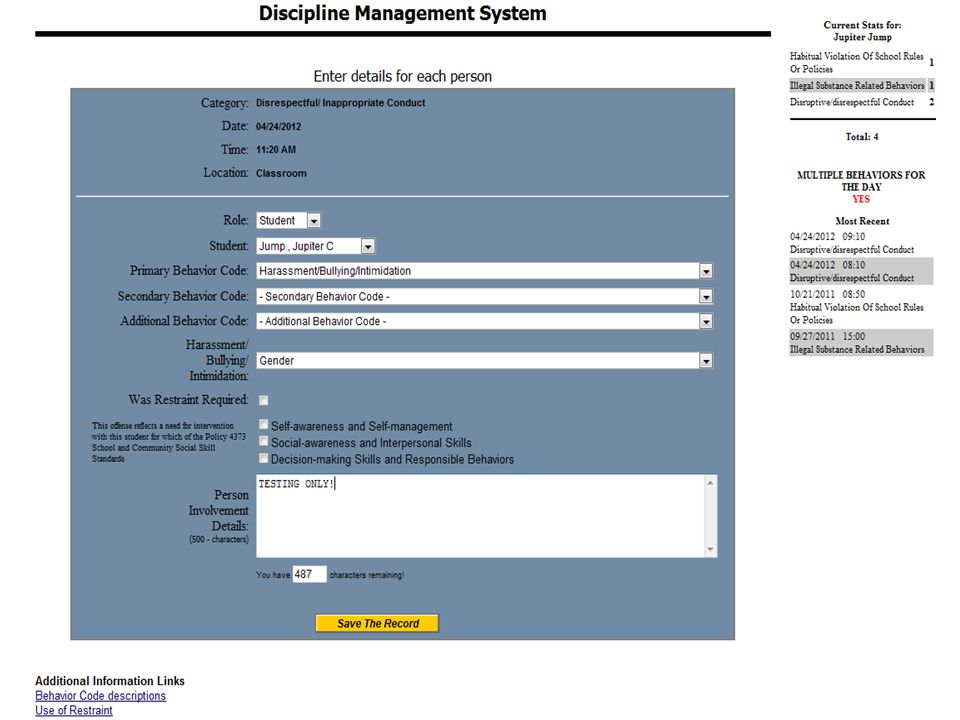Image resolution: width=960 pixels, height=720 pixels.
Task: Check Decision-making Skills and Responsible Behaviors
Action: tap(264, 458)
